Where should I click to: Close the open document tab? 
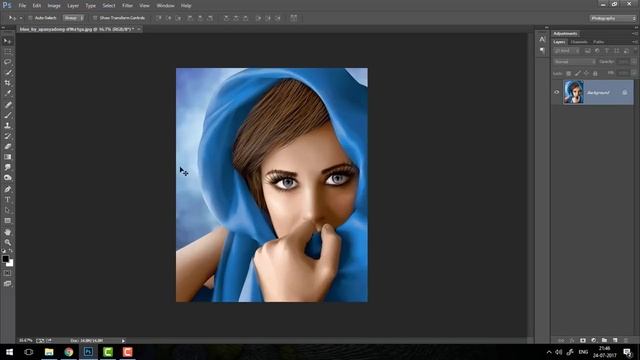(139, 29)
